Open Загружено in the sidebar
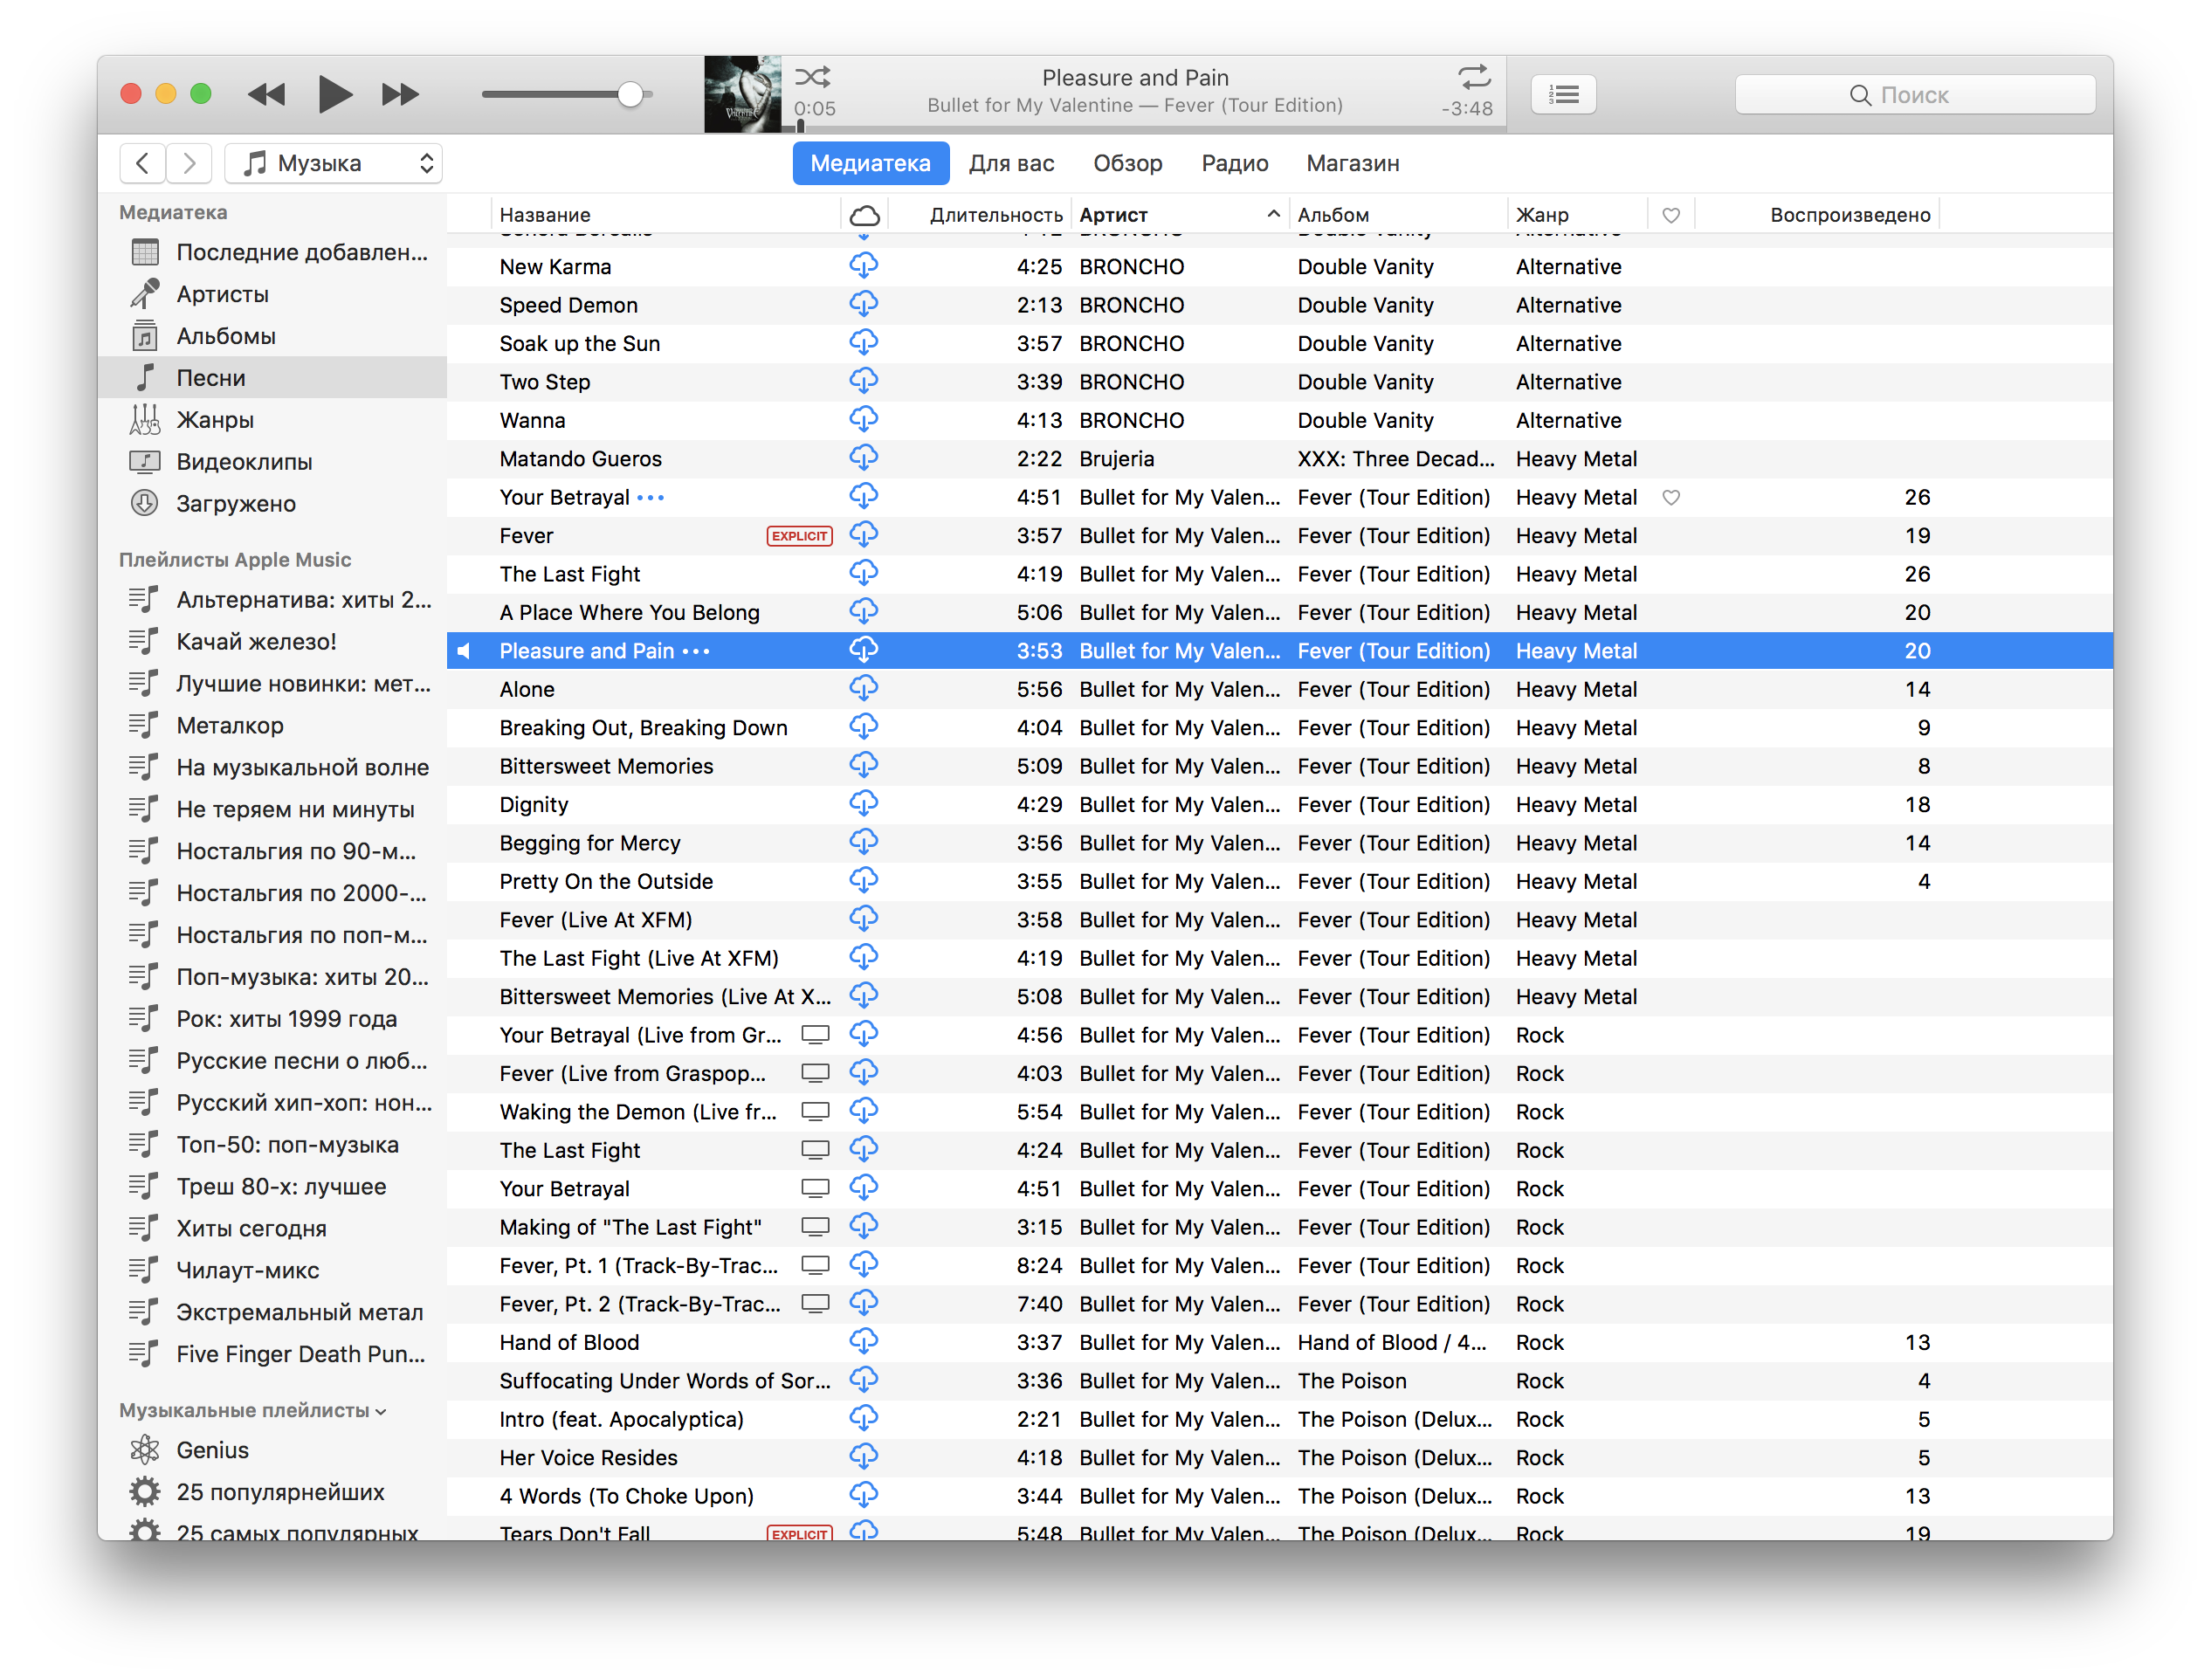 click(x=272, y=503)
